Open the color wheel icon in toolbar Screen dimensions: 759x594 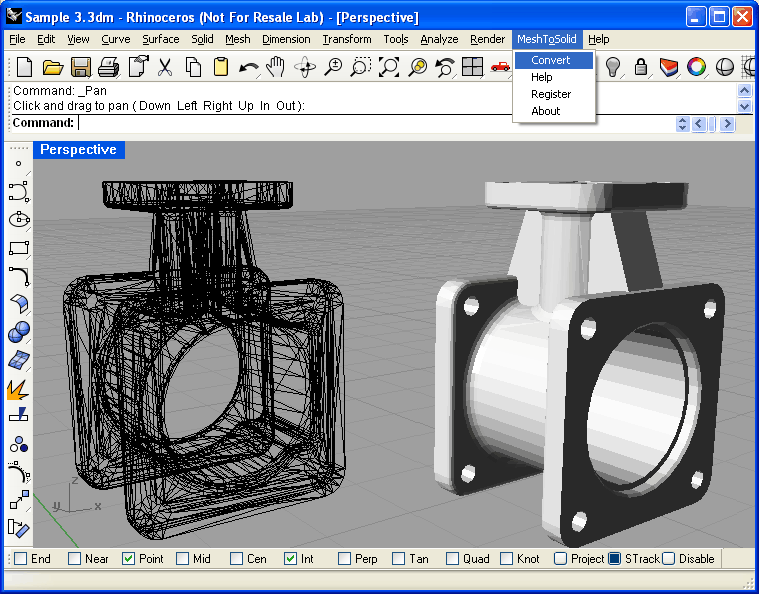point(696,67)
